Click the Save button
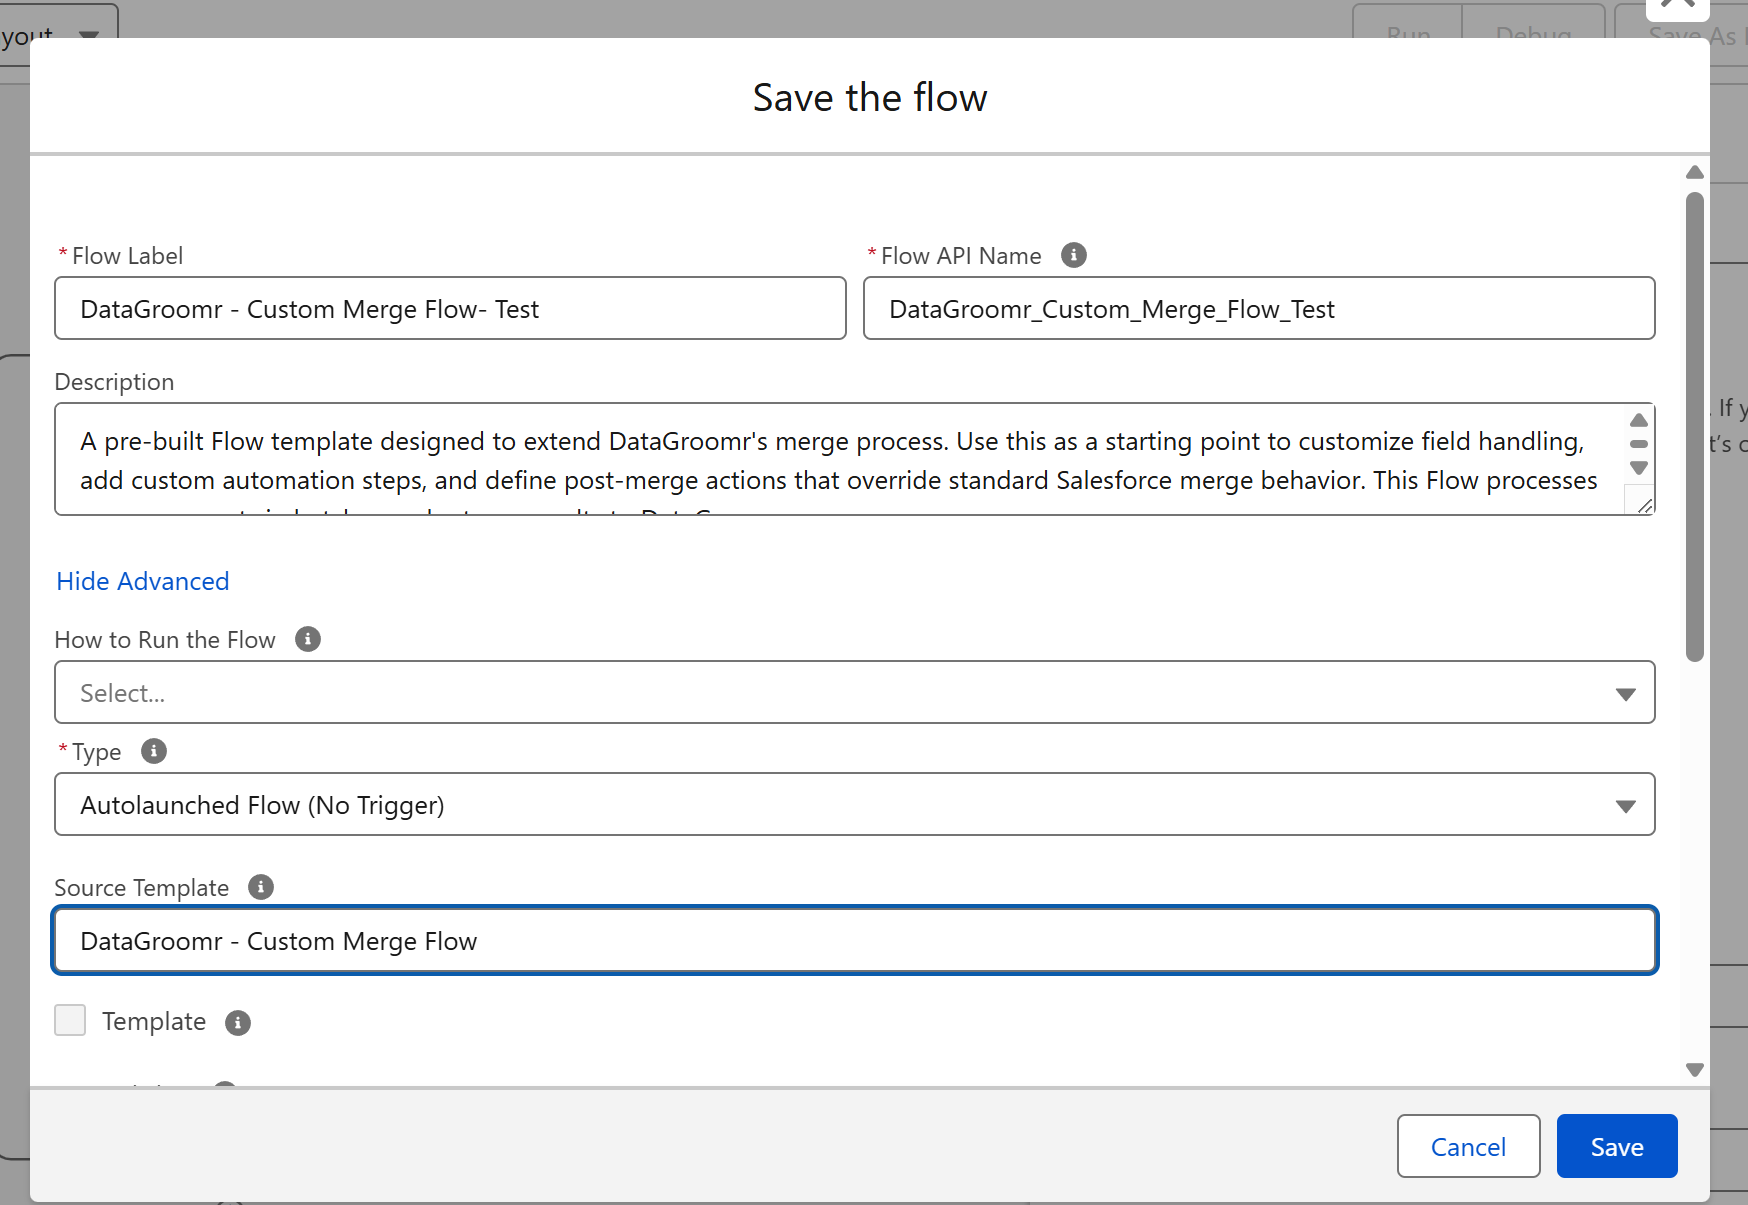This screenshot has width=1748, height=1205. pyautogui.click(x=1616, y=1146)
